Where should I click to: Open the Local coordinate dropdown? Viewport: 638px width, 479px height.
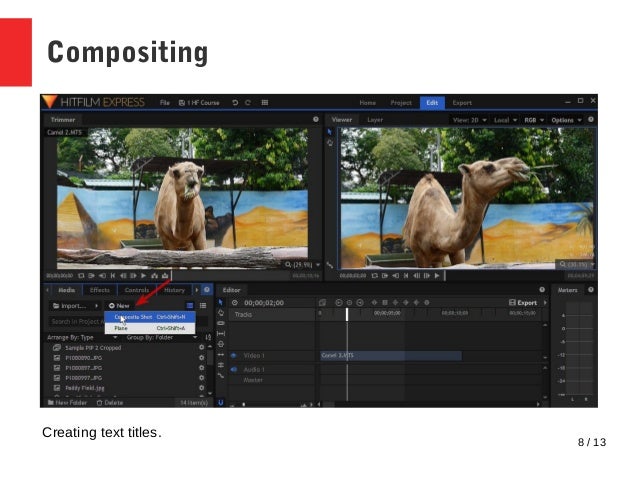pyautogui.click(x=505, y=120)
